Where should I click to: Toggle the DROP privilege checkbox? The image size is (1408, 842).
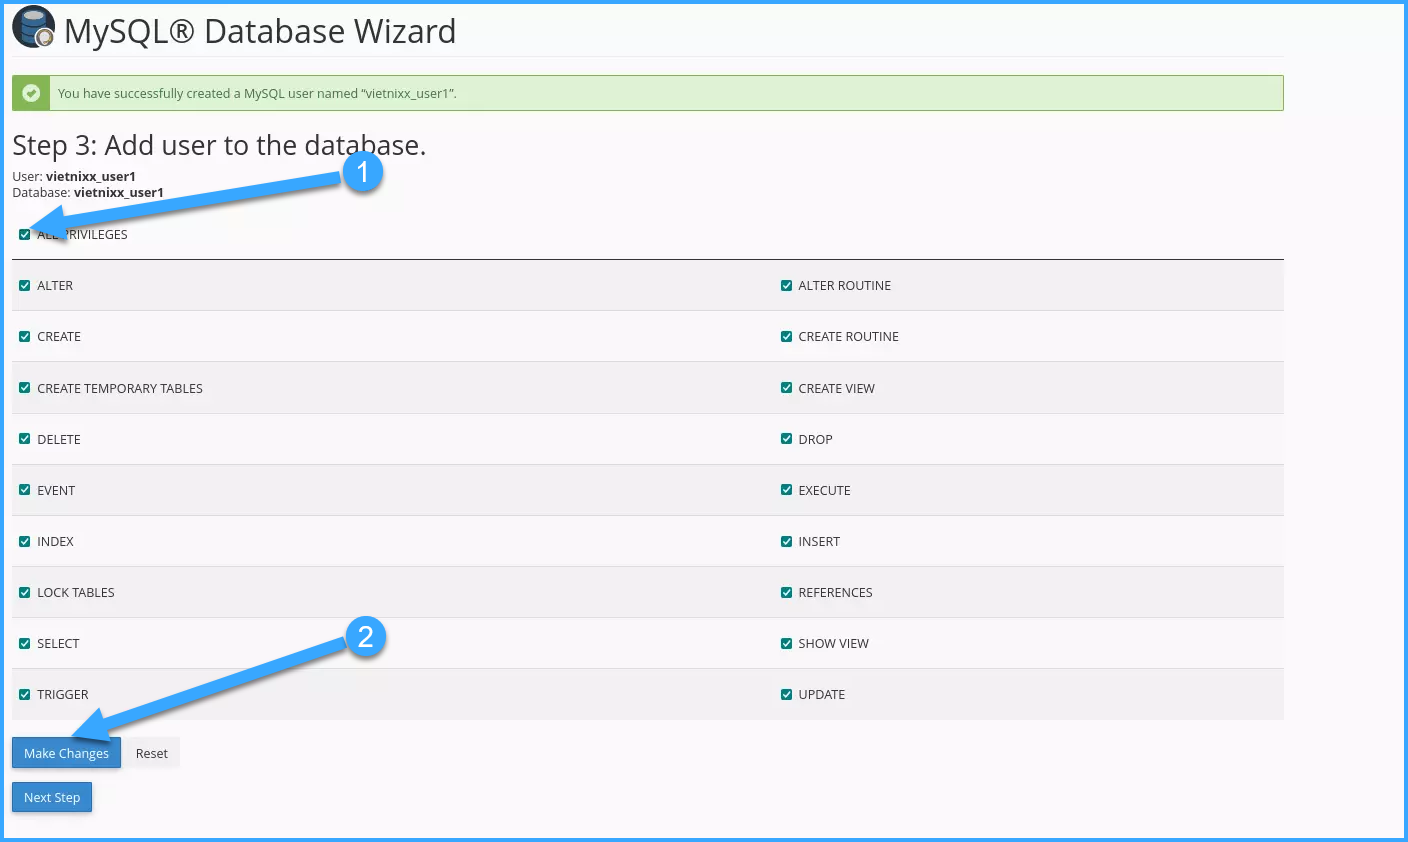787,439
